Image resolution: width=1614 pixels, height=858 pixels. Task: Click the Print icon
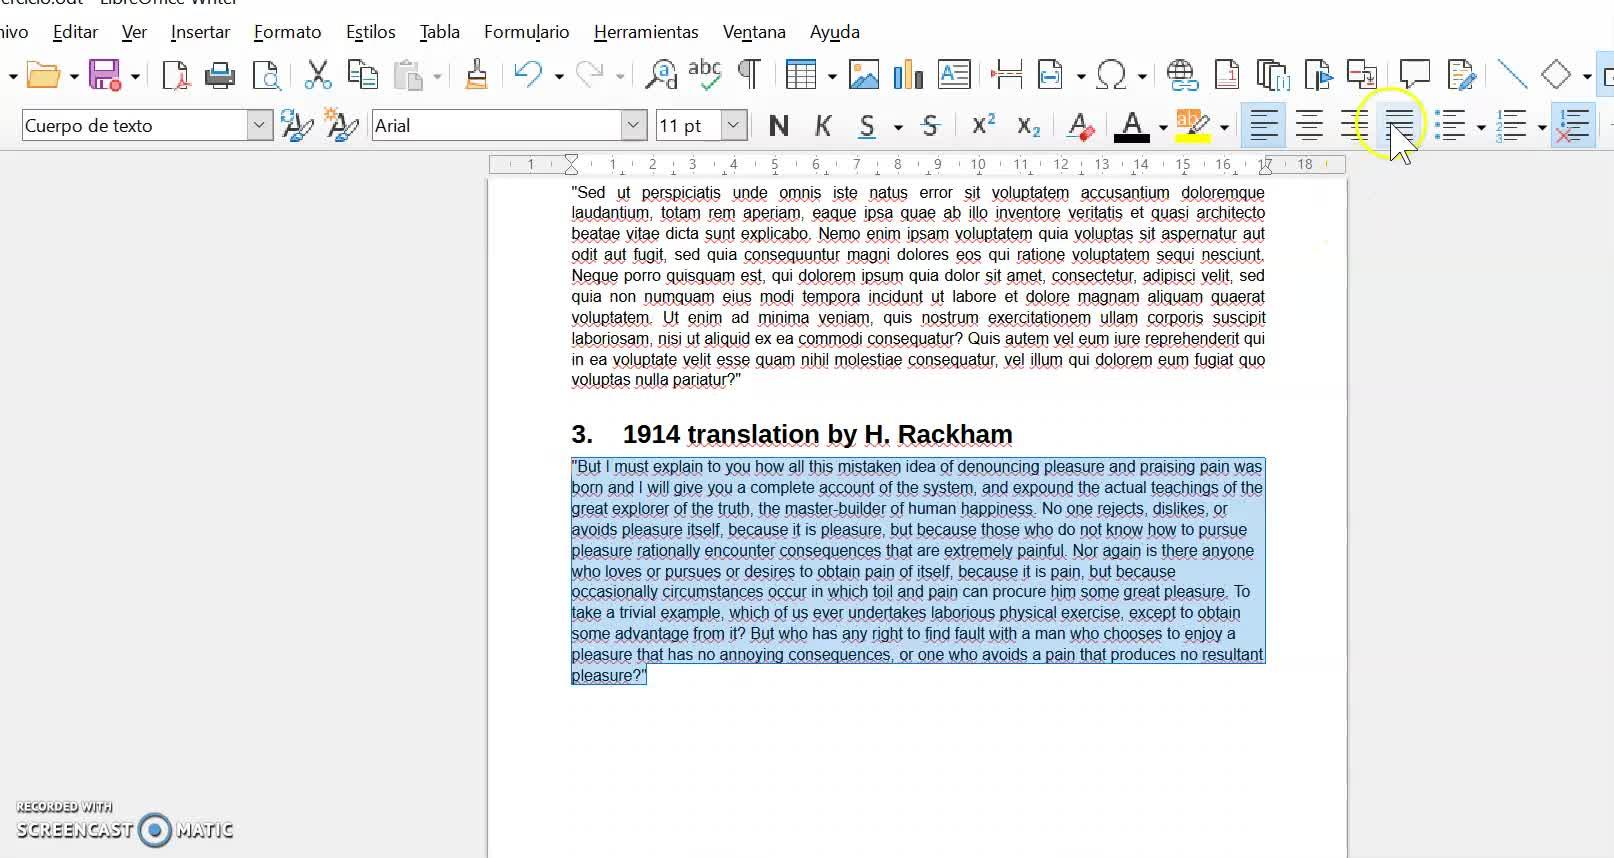(219, 75)
